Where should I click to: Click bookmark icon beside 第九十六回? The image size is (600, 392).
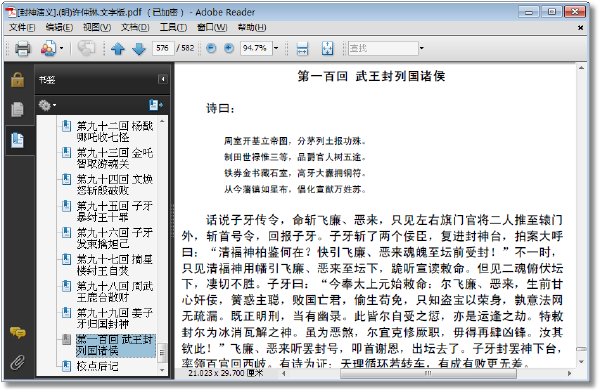point(67,233)
